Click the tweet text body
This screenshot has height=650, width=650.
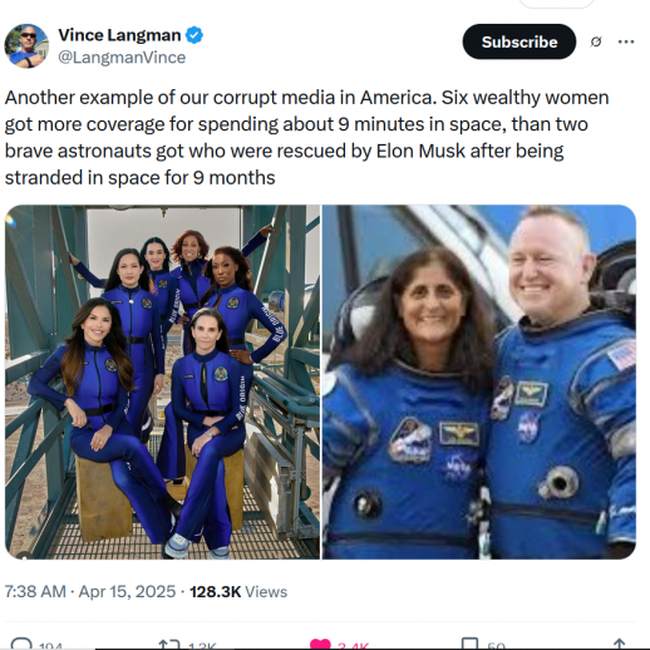click(x=307, y=138)
